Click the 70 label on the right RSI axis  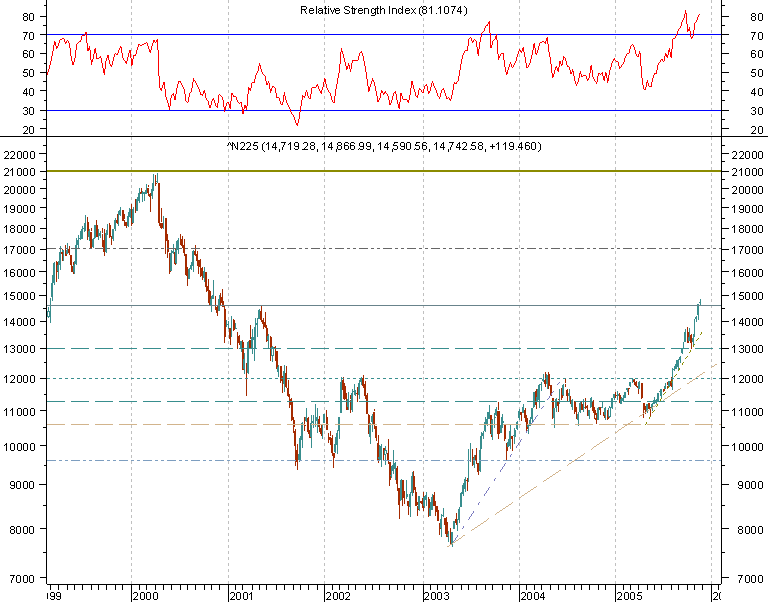(757, 36)
